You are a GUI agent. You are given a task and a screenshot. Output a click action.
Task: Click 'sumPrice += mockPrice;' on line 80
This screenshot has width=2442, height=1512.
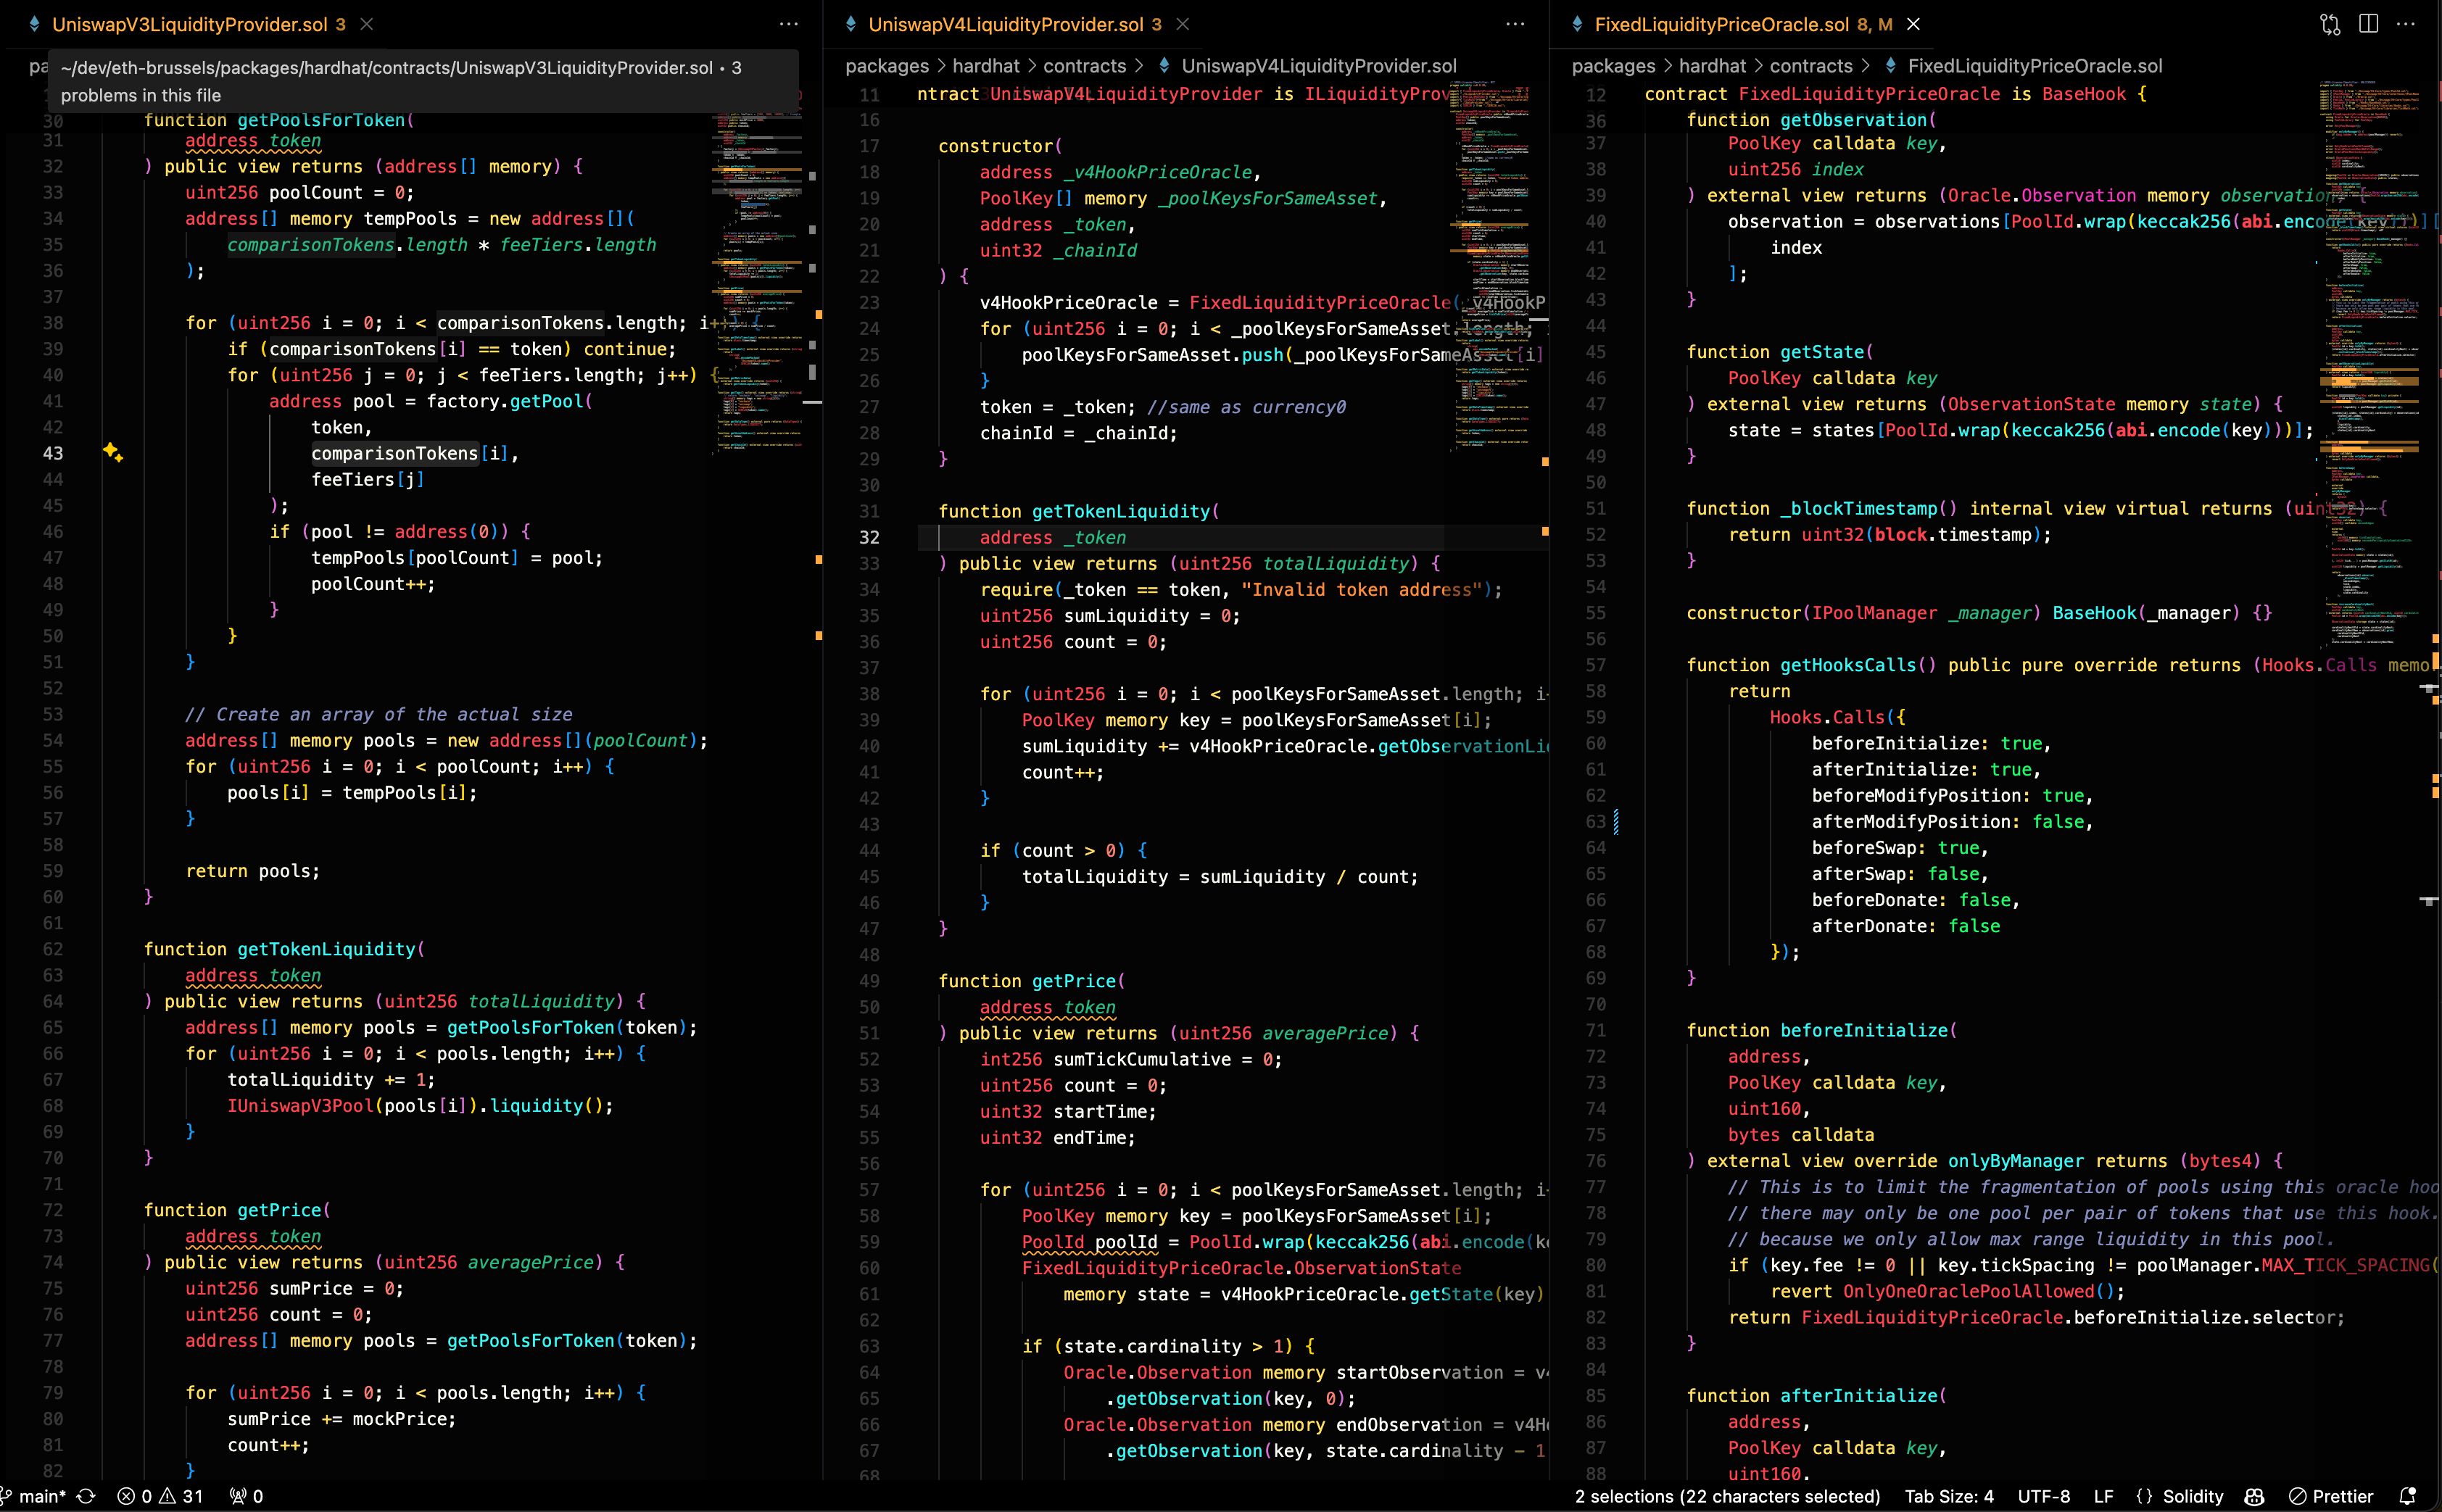[x=341, y=1418]
